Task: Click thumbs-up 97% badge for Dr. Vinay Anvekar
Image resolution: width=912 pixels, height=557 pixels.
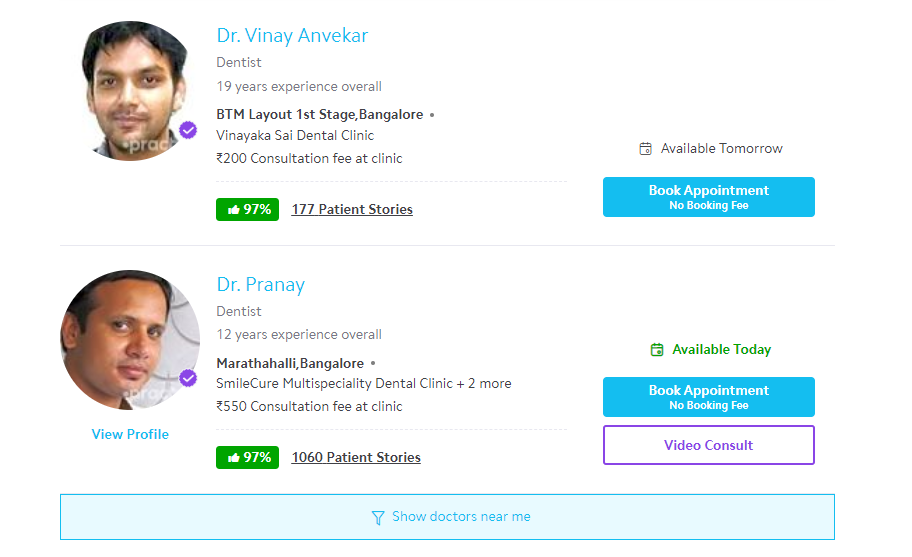Action: point(247,210)
